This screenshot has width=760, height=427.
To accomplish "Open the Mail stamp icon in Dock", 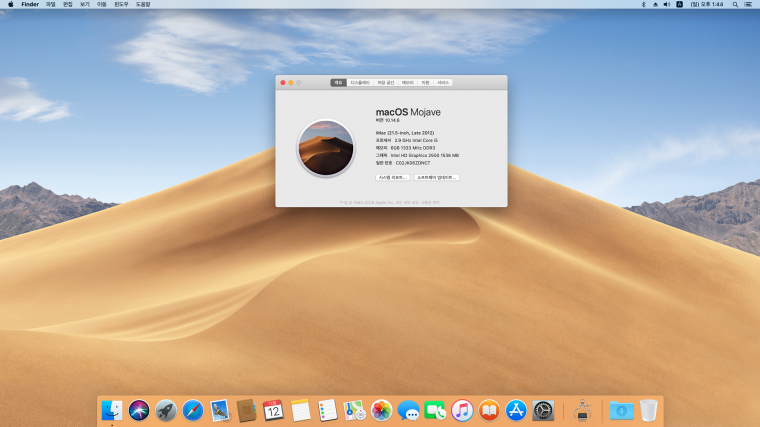I will (220, 411).
